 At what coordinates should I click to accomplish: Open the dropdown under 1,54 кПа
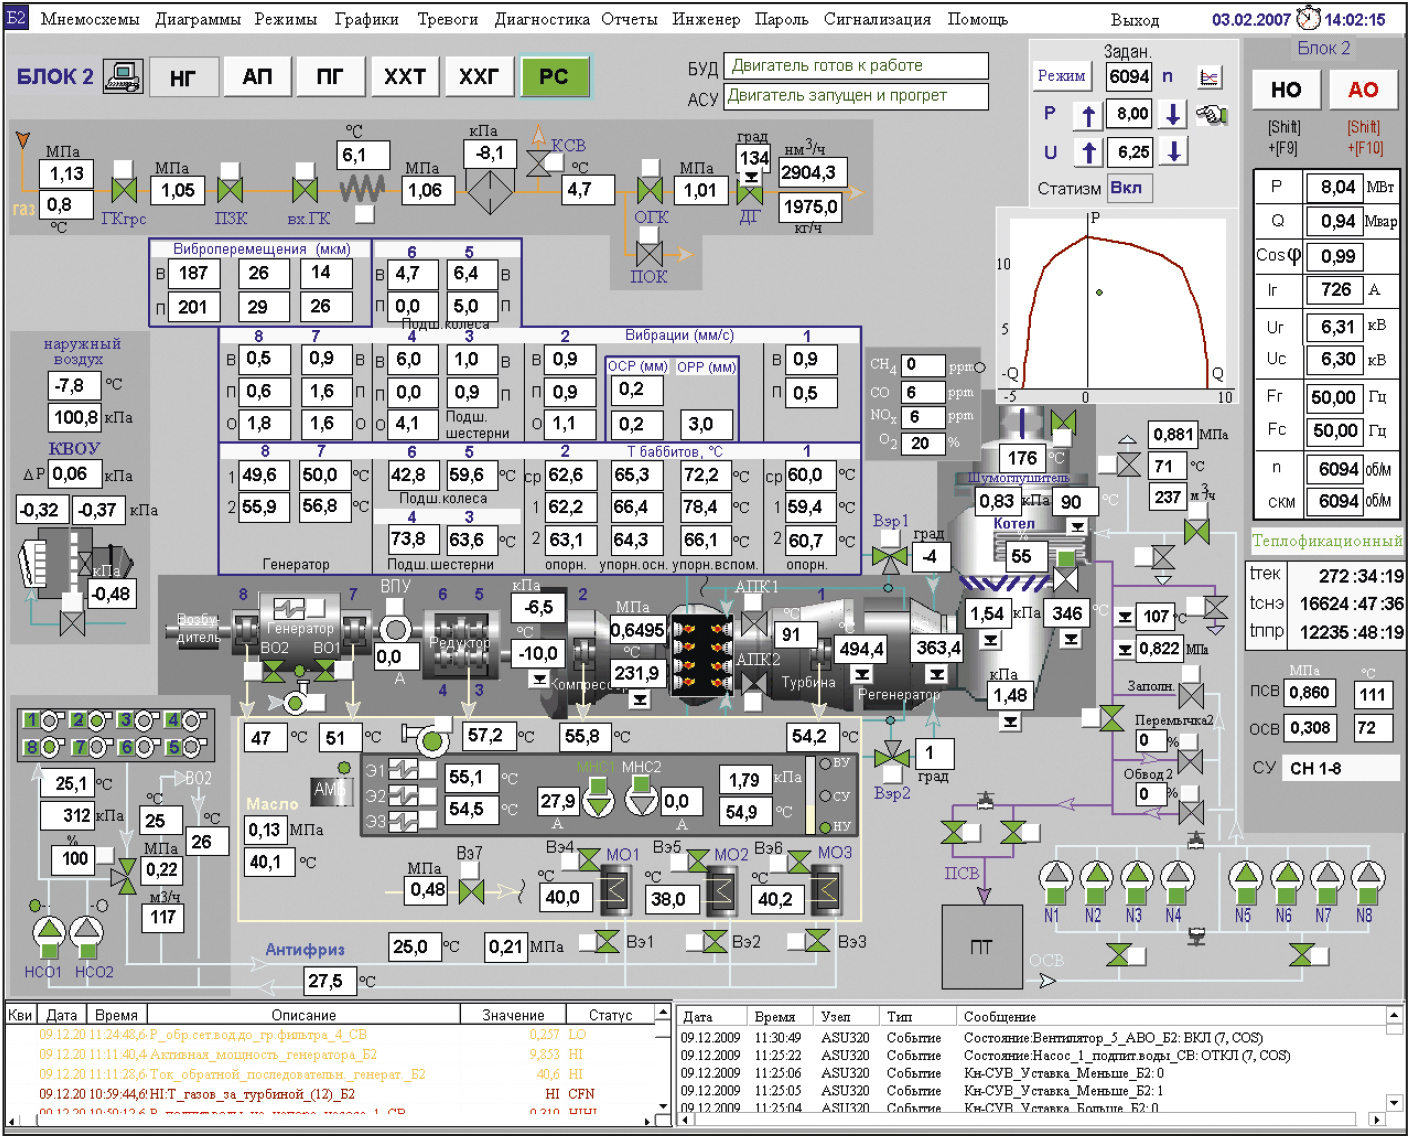[990, 640]
